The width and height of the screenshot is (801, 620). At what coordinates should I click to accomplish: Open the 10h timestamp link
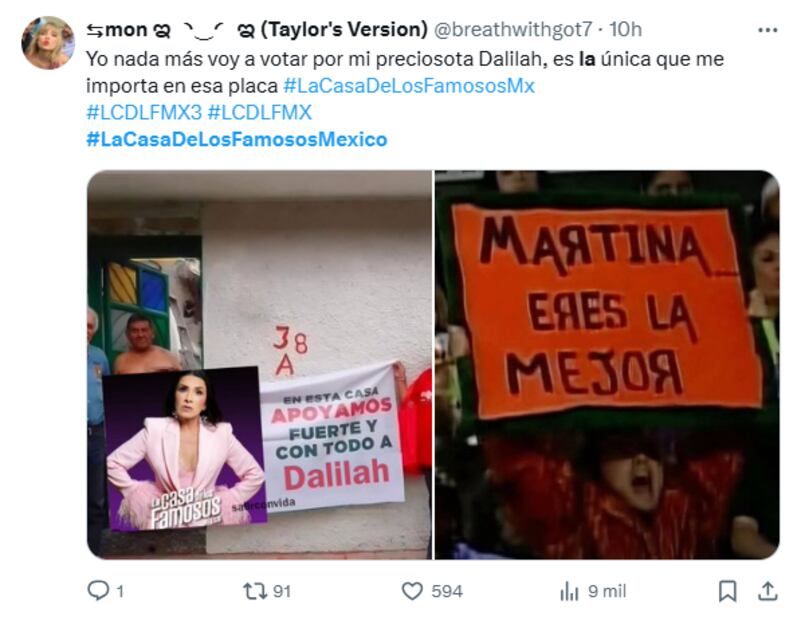coord(625,30)
